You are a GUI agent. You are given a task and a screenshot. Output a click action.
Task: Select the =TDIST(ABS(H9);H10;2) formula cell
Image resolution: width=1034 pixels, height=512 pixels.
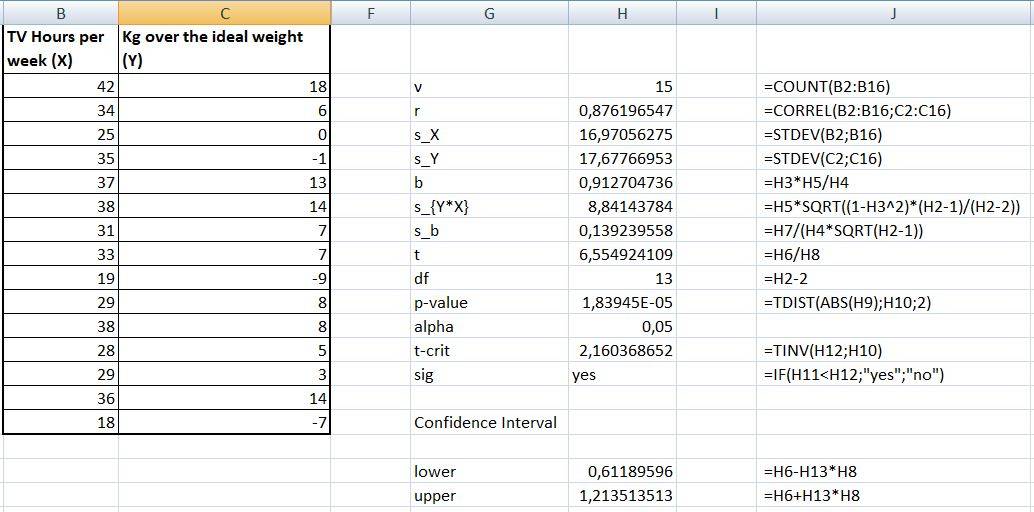point(894,303)
